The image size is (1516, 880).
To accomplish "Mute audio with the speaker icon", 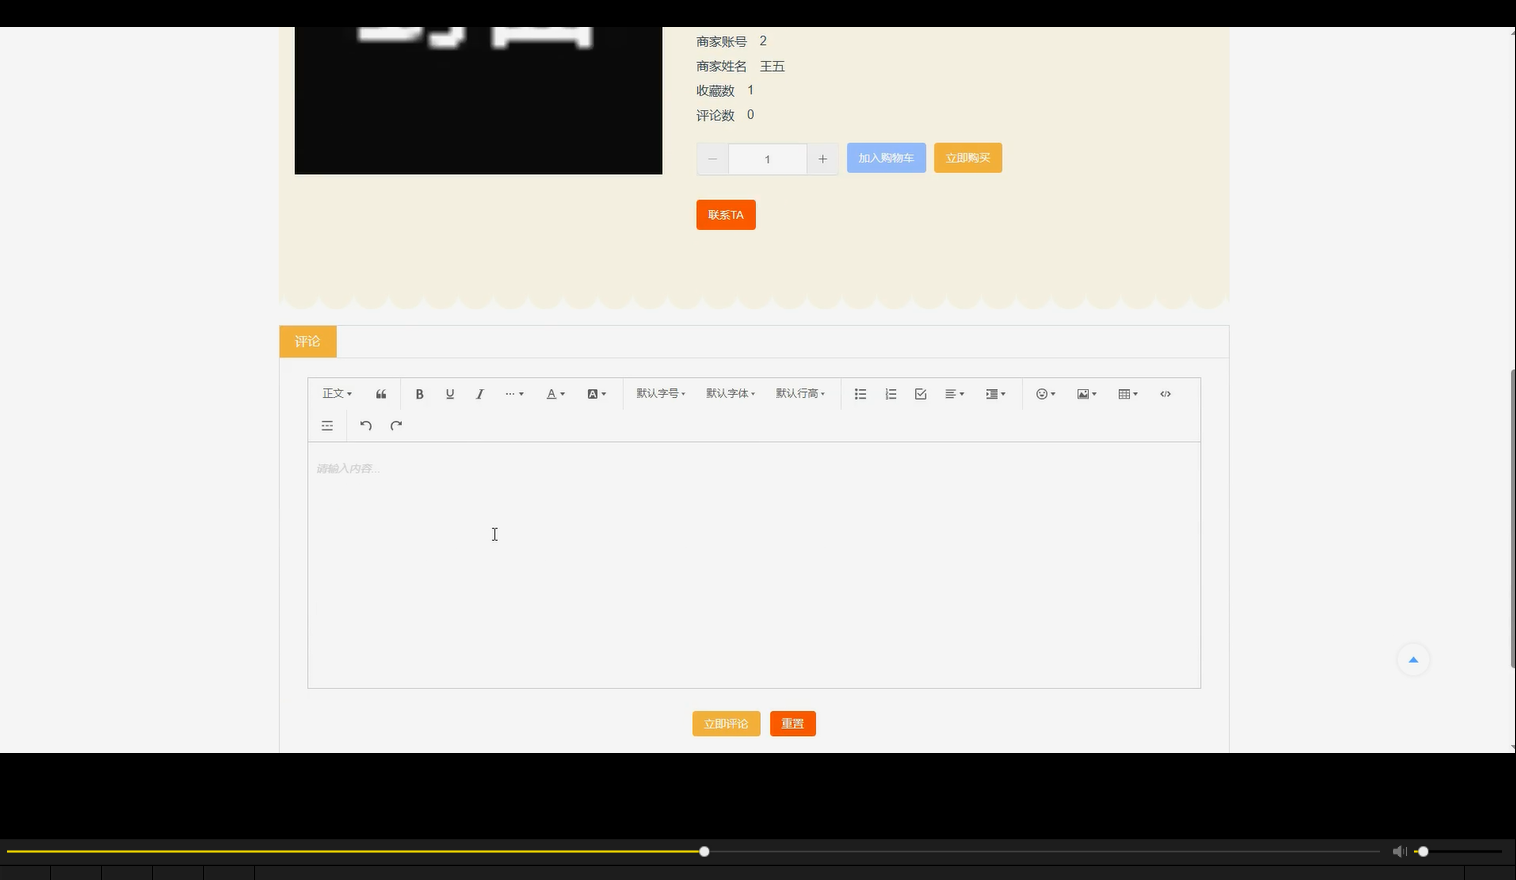I will pyautogui.click(x=1399, y=851).
